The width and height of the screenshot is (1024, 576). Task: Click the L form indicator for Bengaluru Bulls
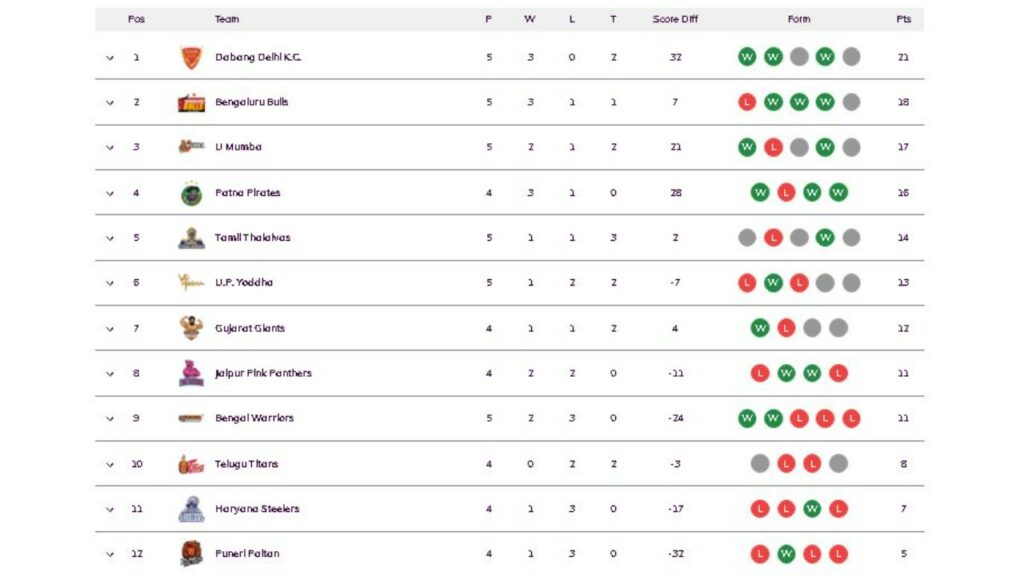pyautogui.click(x=746, y=102)
